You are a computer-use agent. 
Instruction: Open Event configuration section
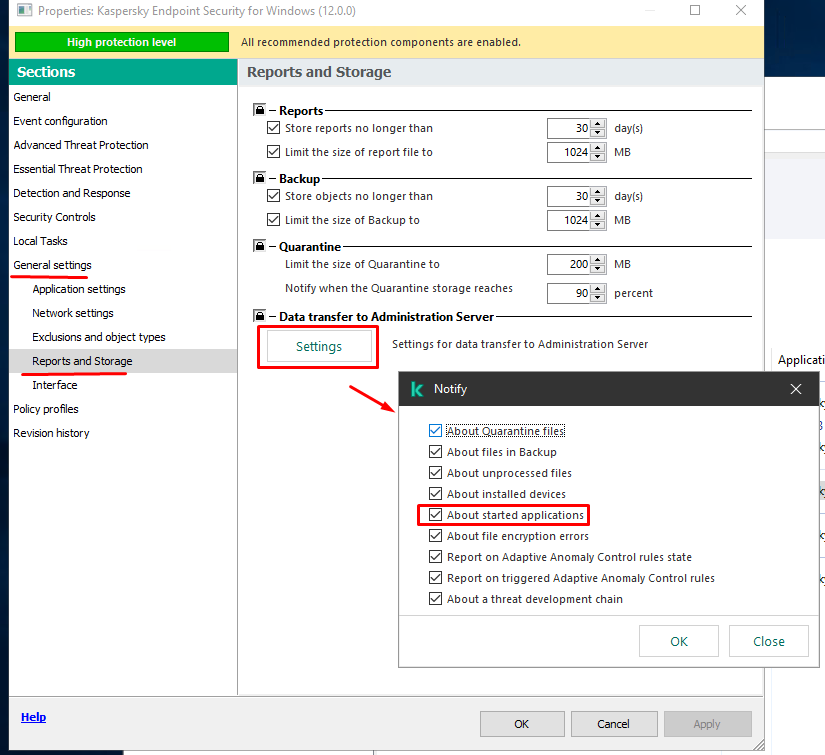click(x=60, y=121)
